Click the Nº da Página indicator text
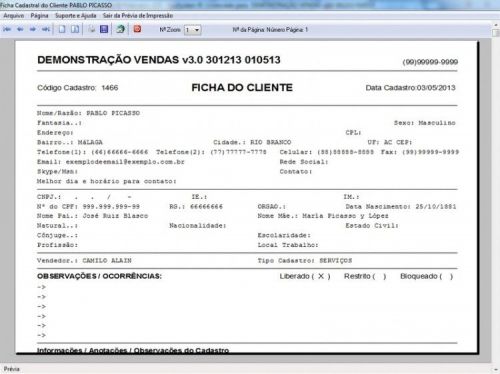Image resolution: width=500 pixels, height=374 pixels. (x=270, y=30)
